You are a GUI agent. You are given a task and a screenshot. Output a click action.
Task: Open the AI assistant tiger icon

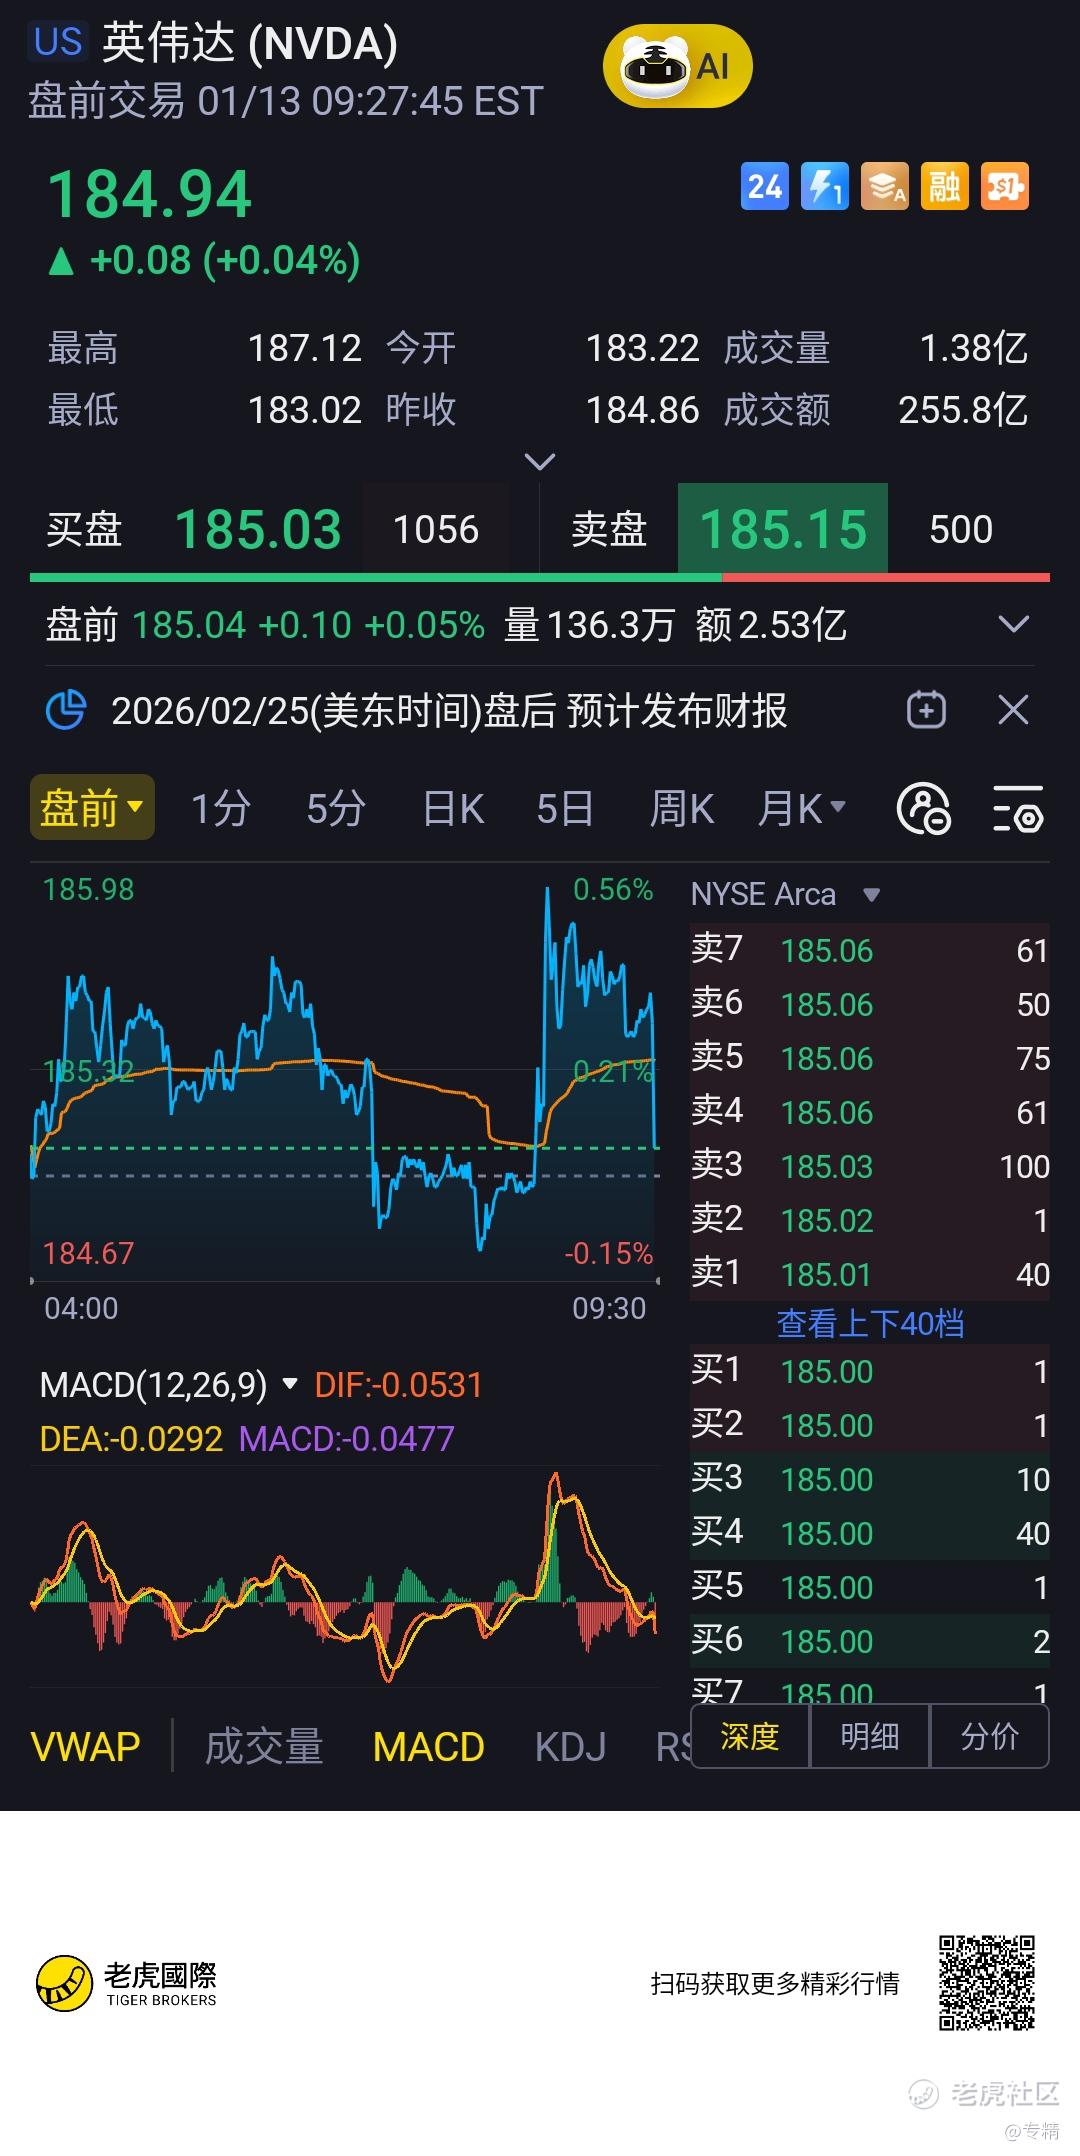click(x=677, y=67)
